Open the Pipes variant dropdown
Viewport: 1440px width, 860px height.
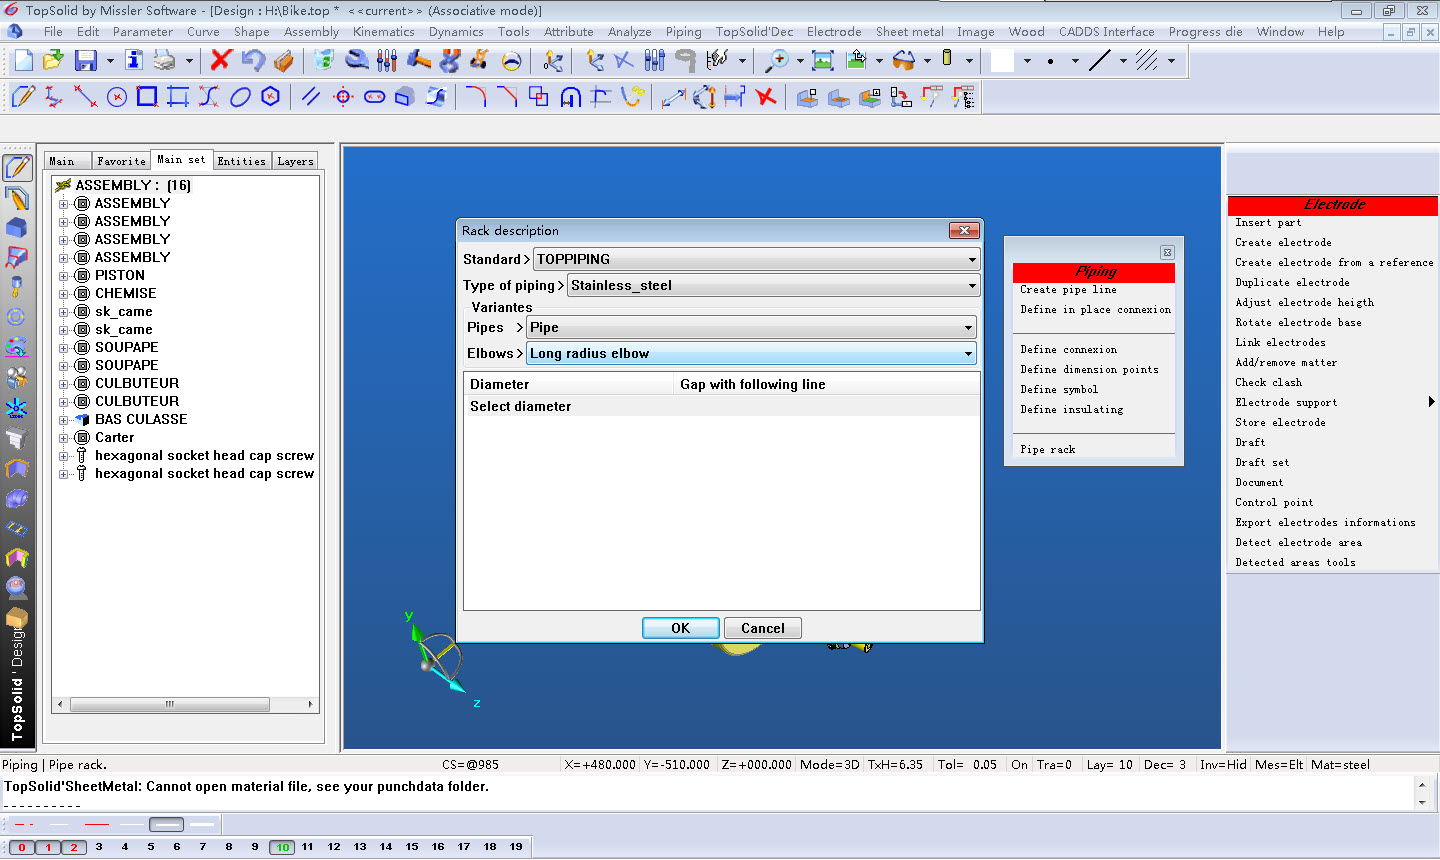tap(751, 327)
